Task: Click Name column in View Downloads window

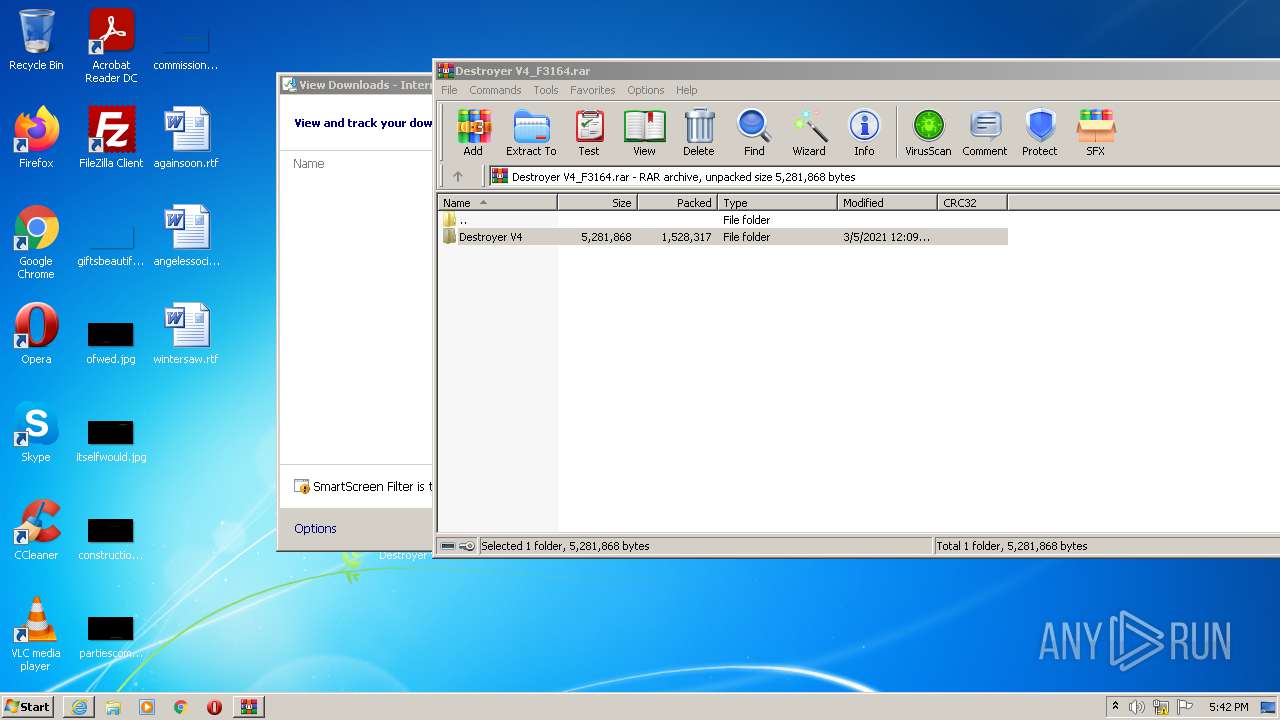Action: click(x=308, y=163)
